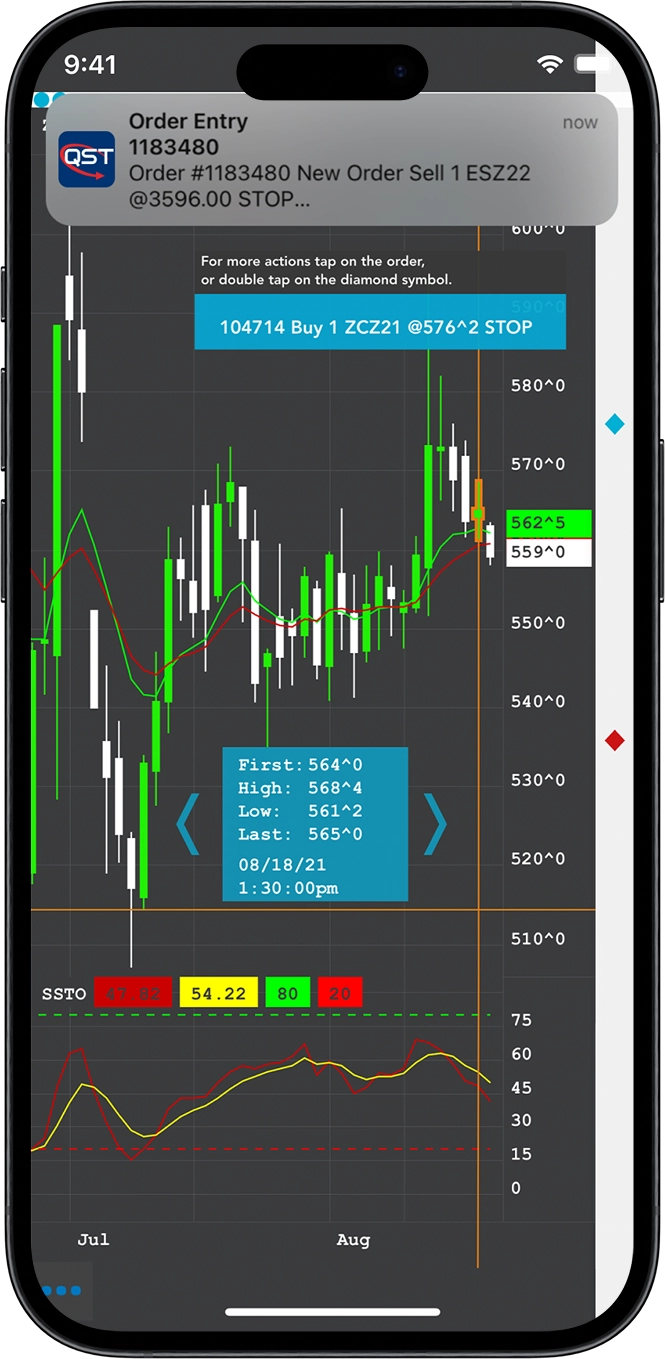Tap the QST app icon in notification
The height and width of the screenshot is (1359, 665).
click(87, 160)
